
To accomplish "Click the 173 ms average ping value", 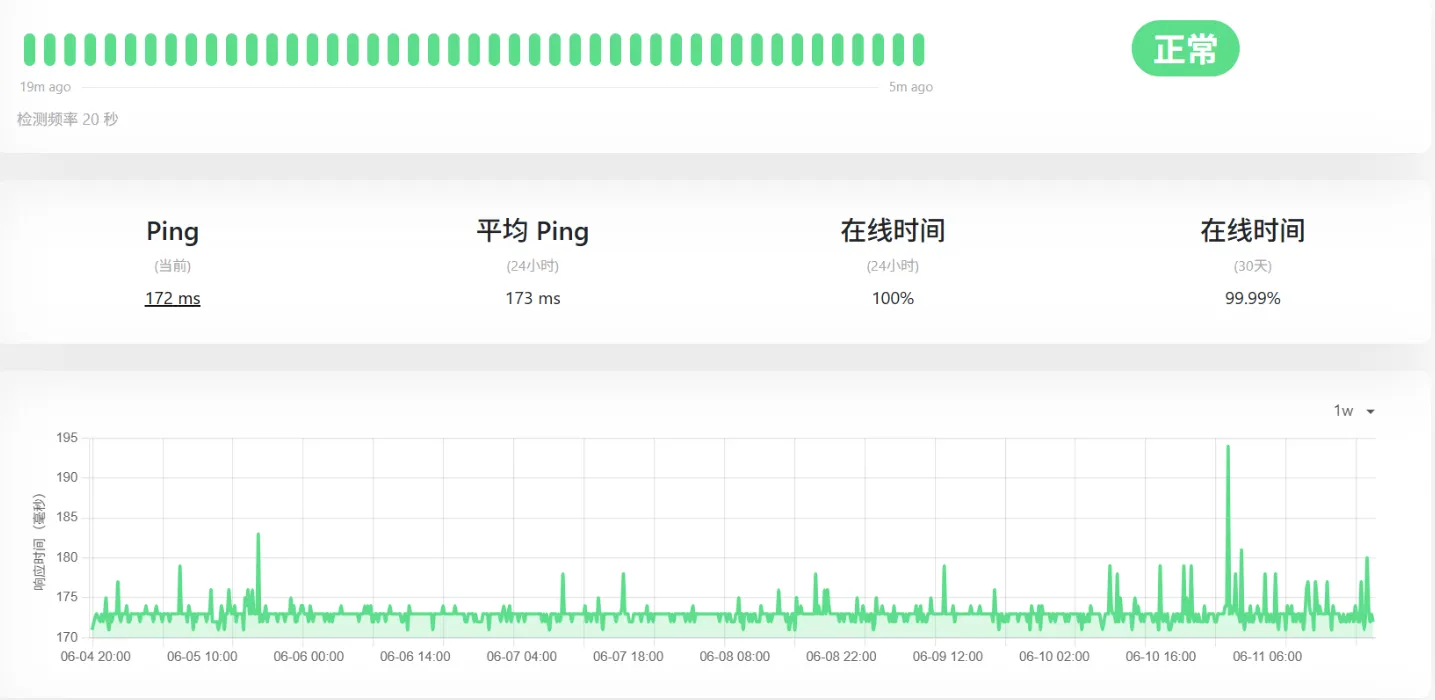I will coord(533,298).
